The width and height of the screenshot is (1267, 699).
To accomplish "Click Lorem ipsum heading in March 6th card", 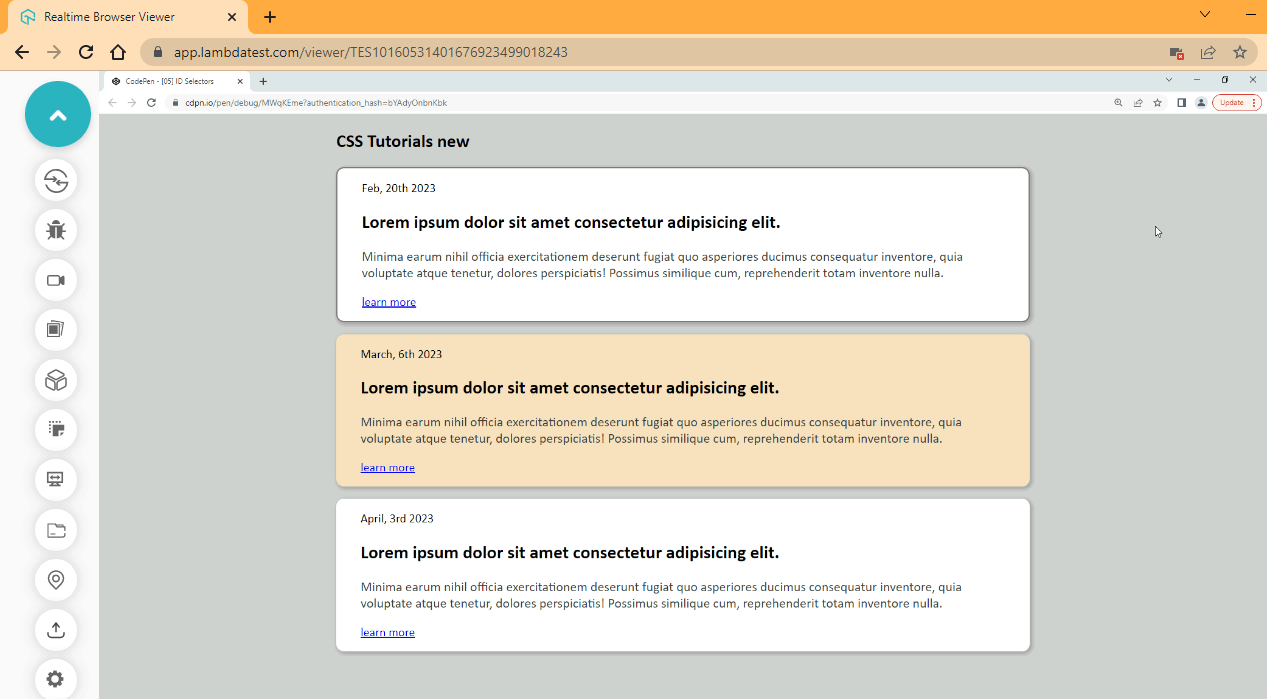I will (570, 388).
